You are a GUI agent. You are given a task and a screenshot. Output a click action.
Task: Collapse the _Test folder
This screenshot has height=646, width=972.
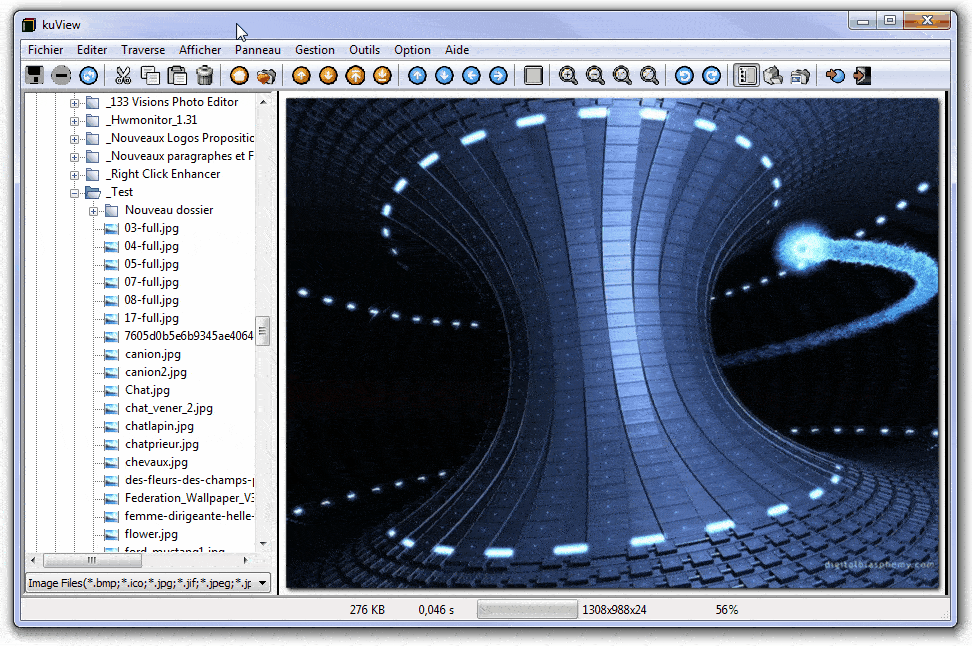(x=74, y=193)
